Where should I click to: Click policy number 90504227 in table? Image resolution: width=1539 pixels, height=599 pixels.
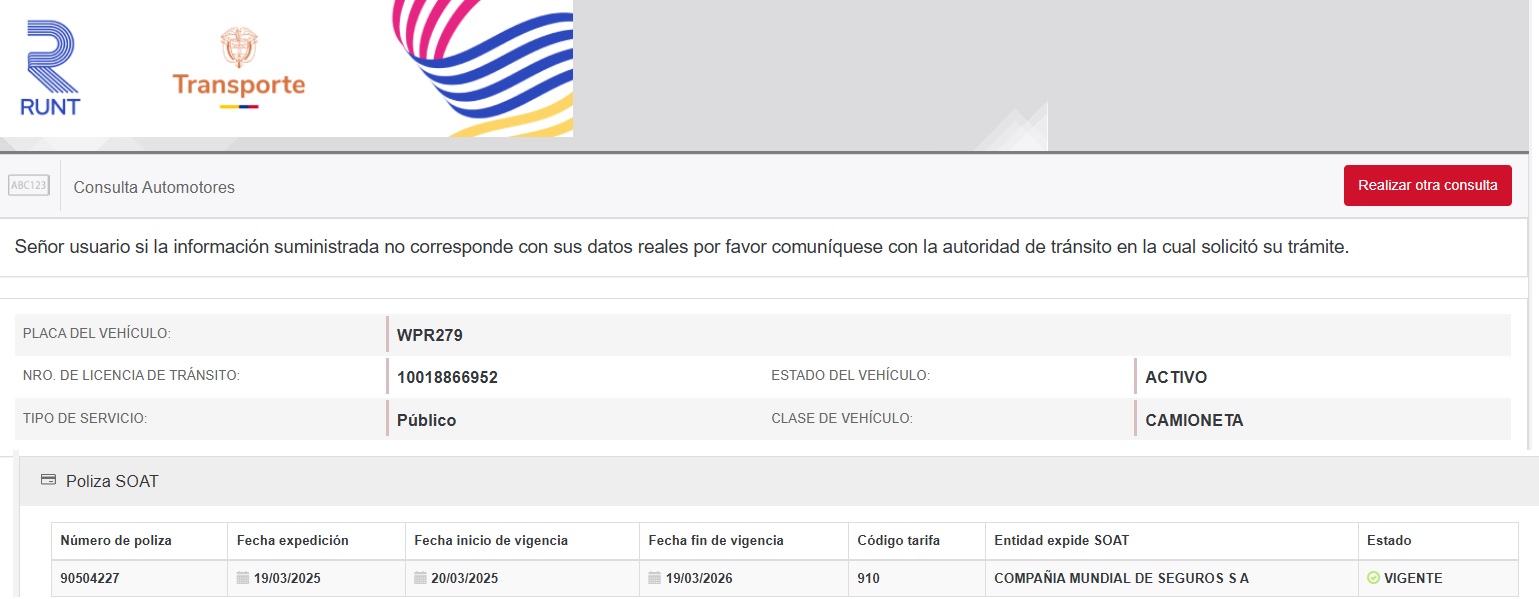coord(89,578)
